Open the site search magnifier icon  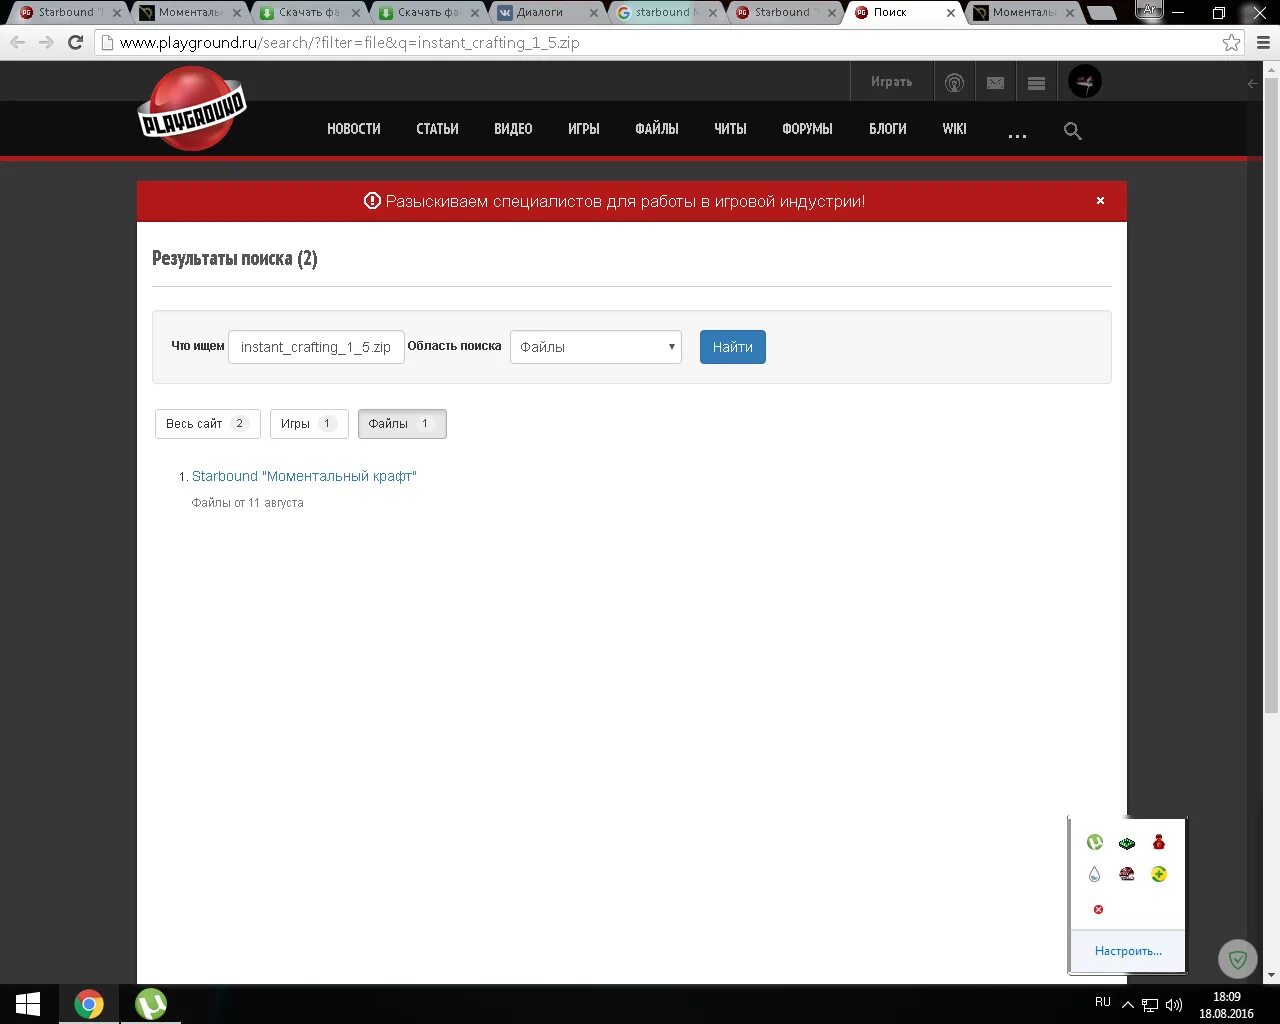[1073, 131]
